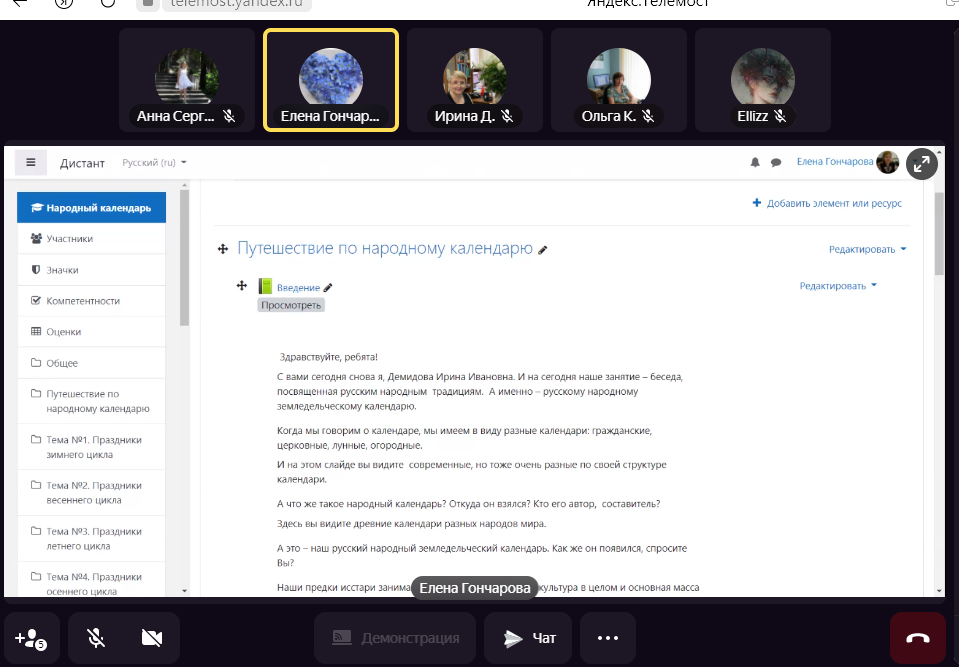Expand Редактировать dropdown for Введение
The height and width of the screenshot is (667, 959).
(x=838, y=286)
